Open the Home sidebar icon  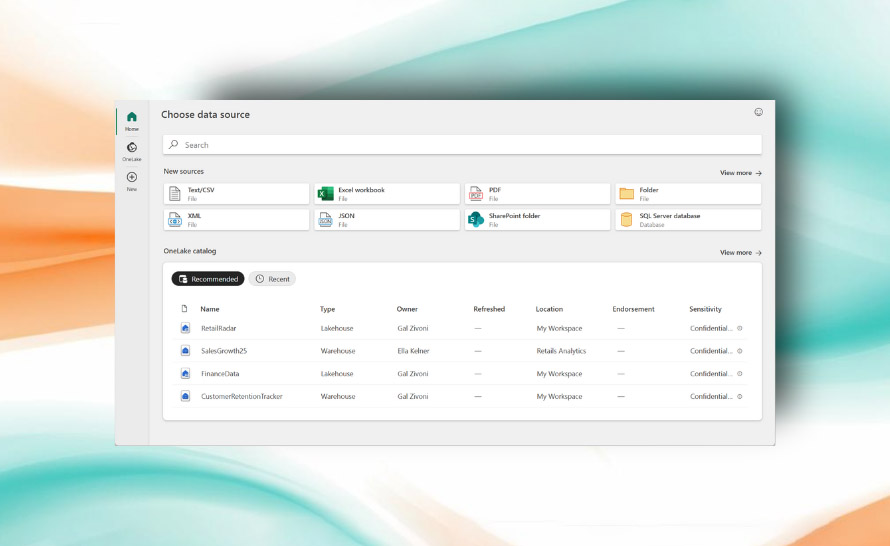132,117
